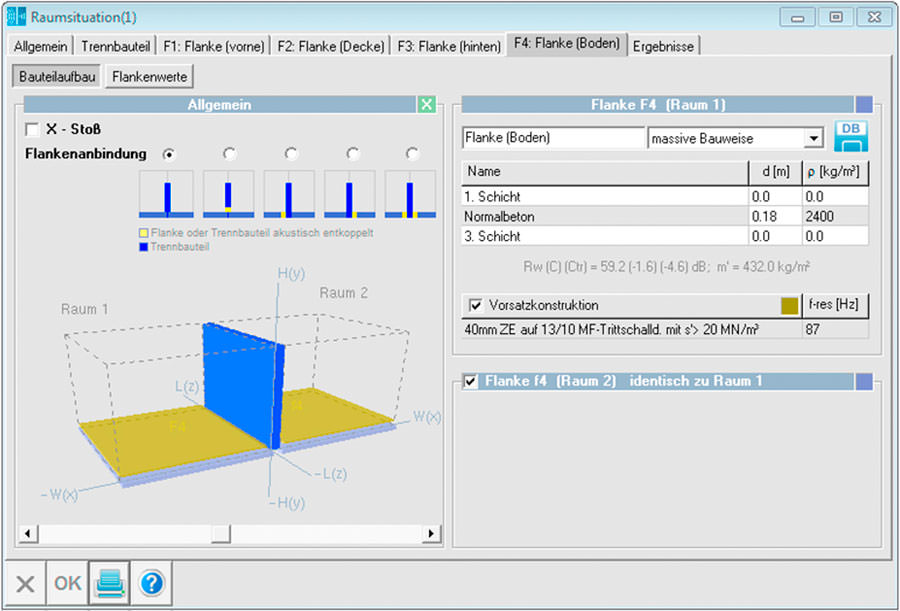The image size is (900, 611).
Task: Select rigid junction diagram without decoupling
Action: click(167, 194)
